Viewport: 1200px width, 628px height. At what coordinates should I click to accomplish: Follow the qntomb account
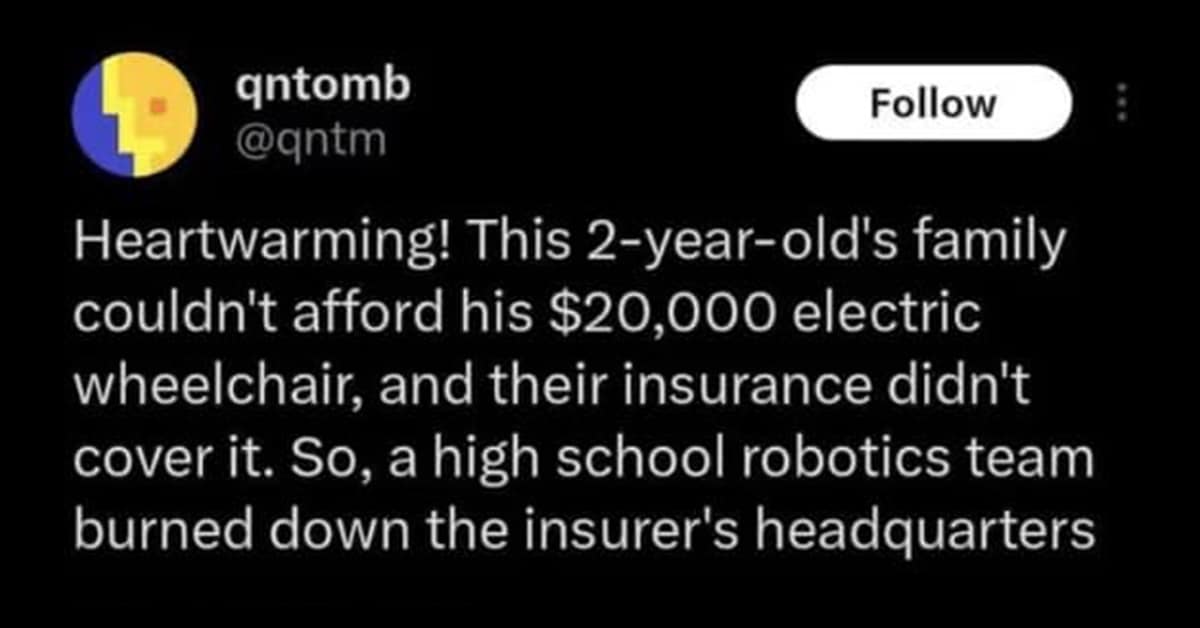coord(933,102)
